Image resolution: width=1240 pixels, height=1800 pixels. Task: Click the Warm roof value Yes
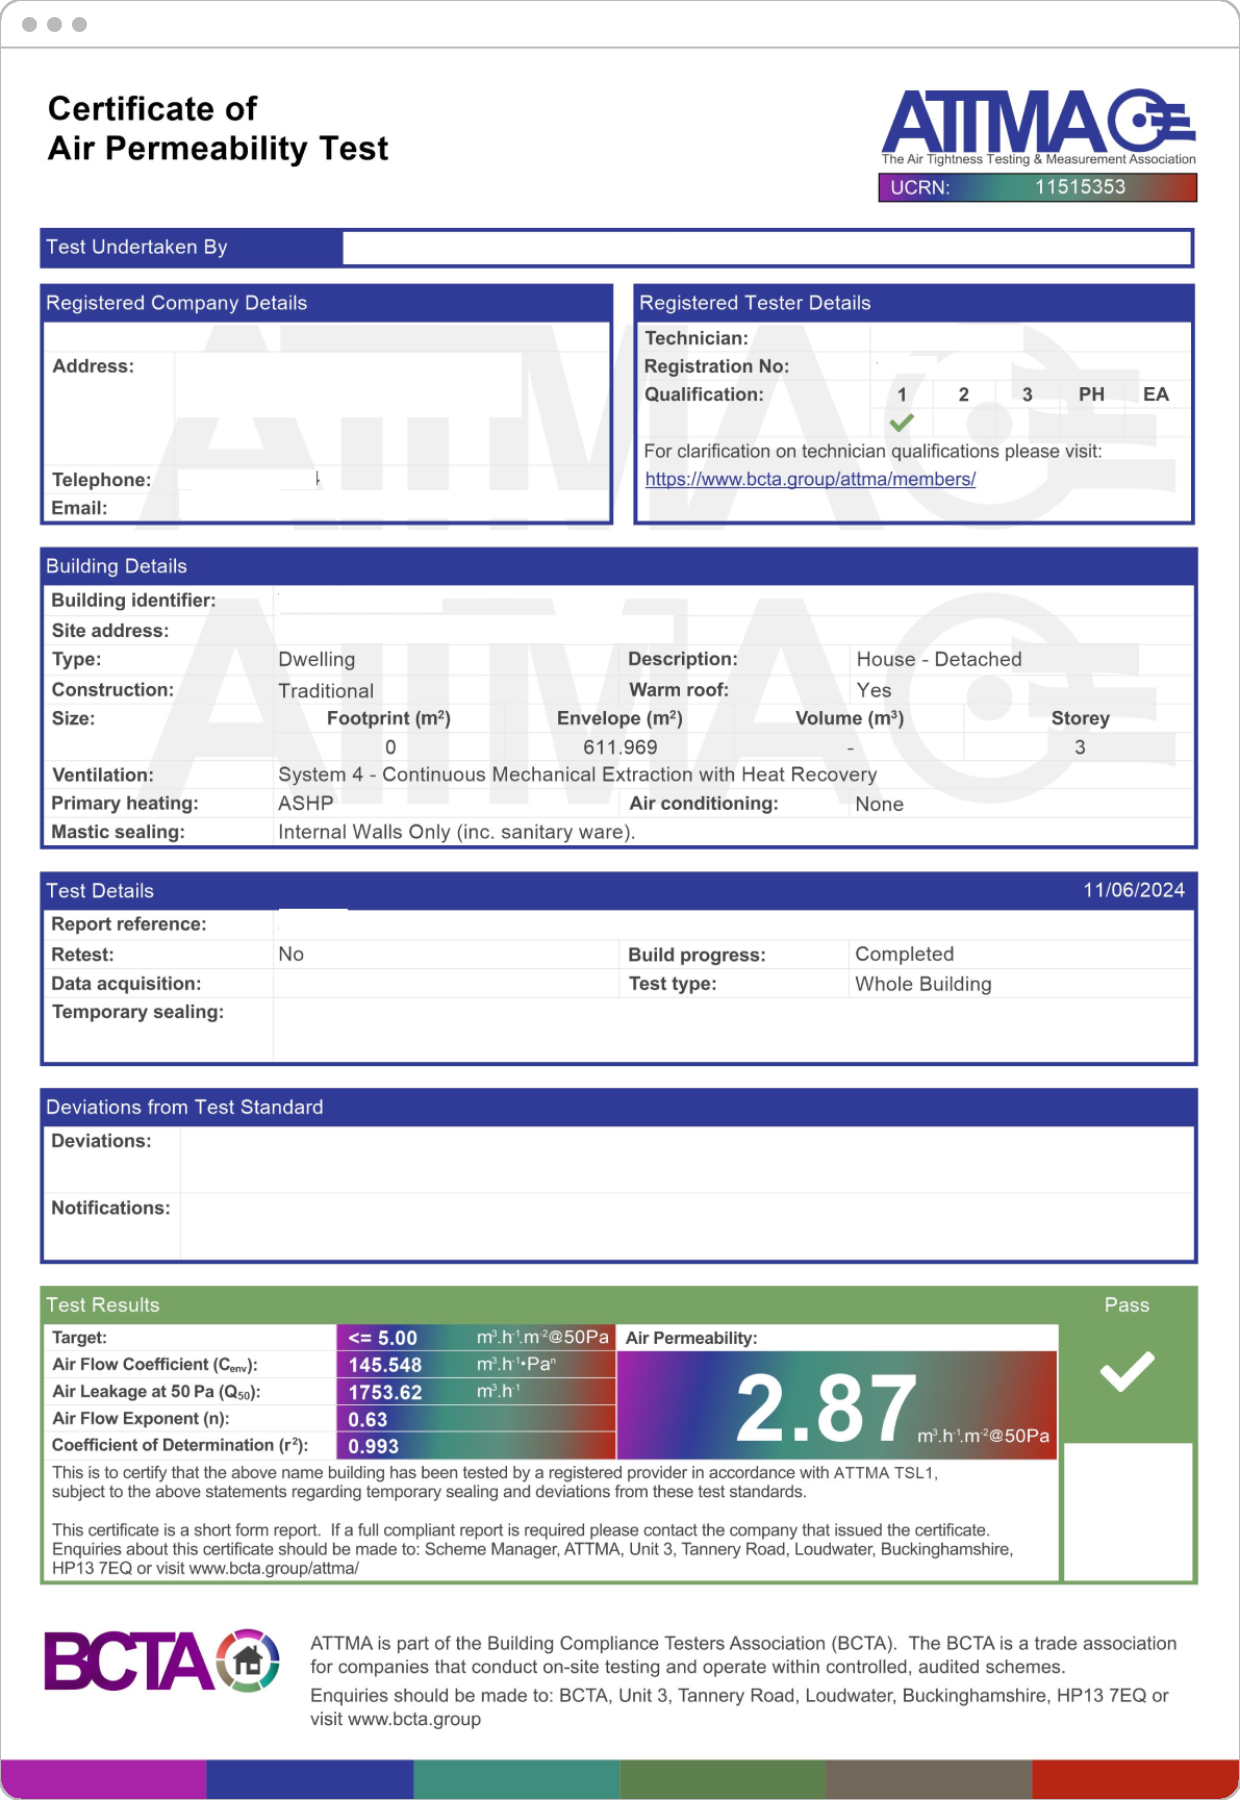click(x=873, y=690)
